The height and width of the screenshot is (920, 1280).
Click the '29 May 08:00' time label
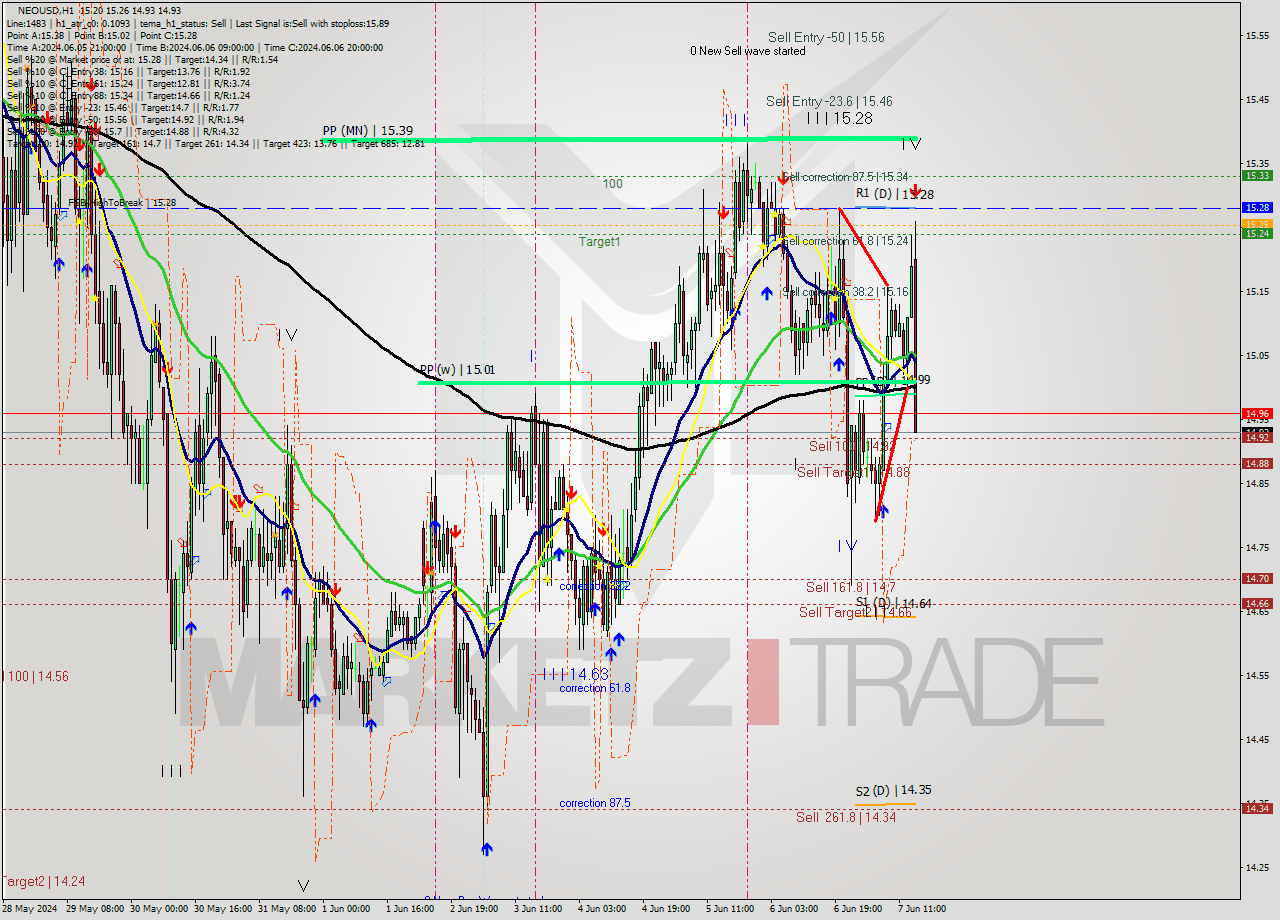93,909
